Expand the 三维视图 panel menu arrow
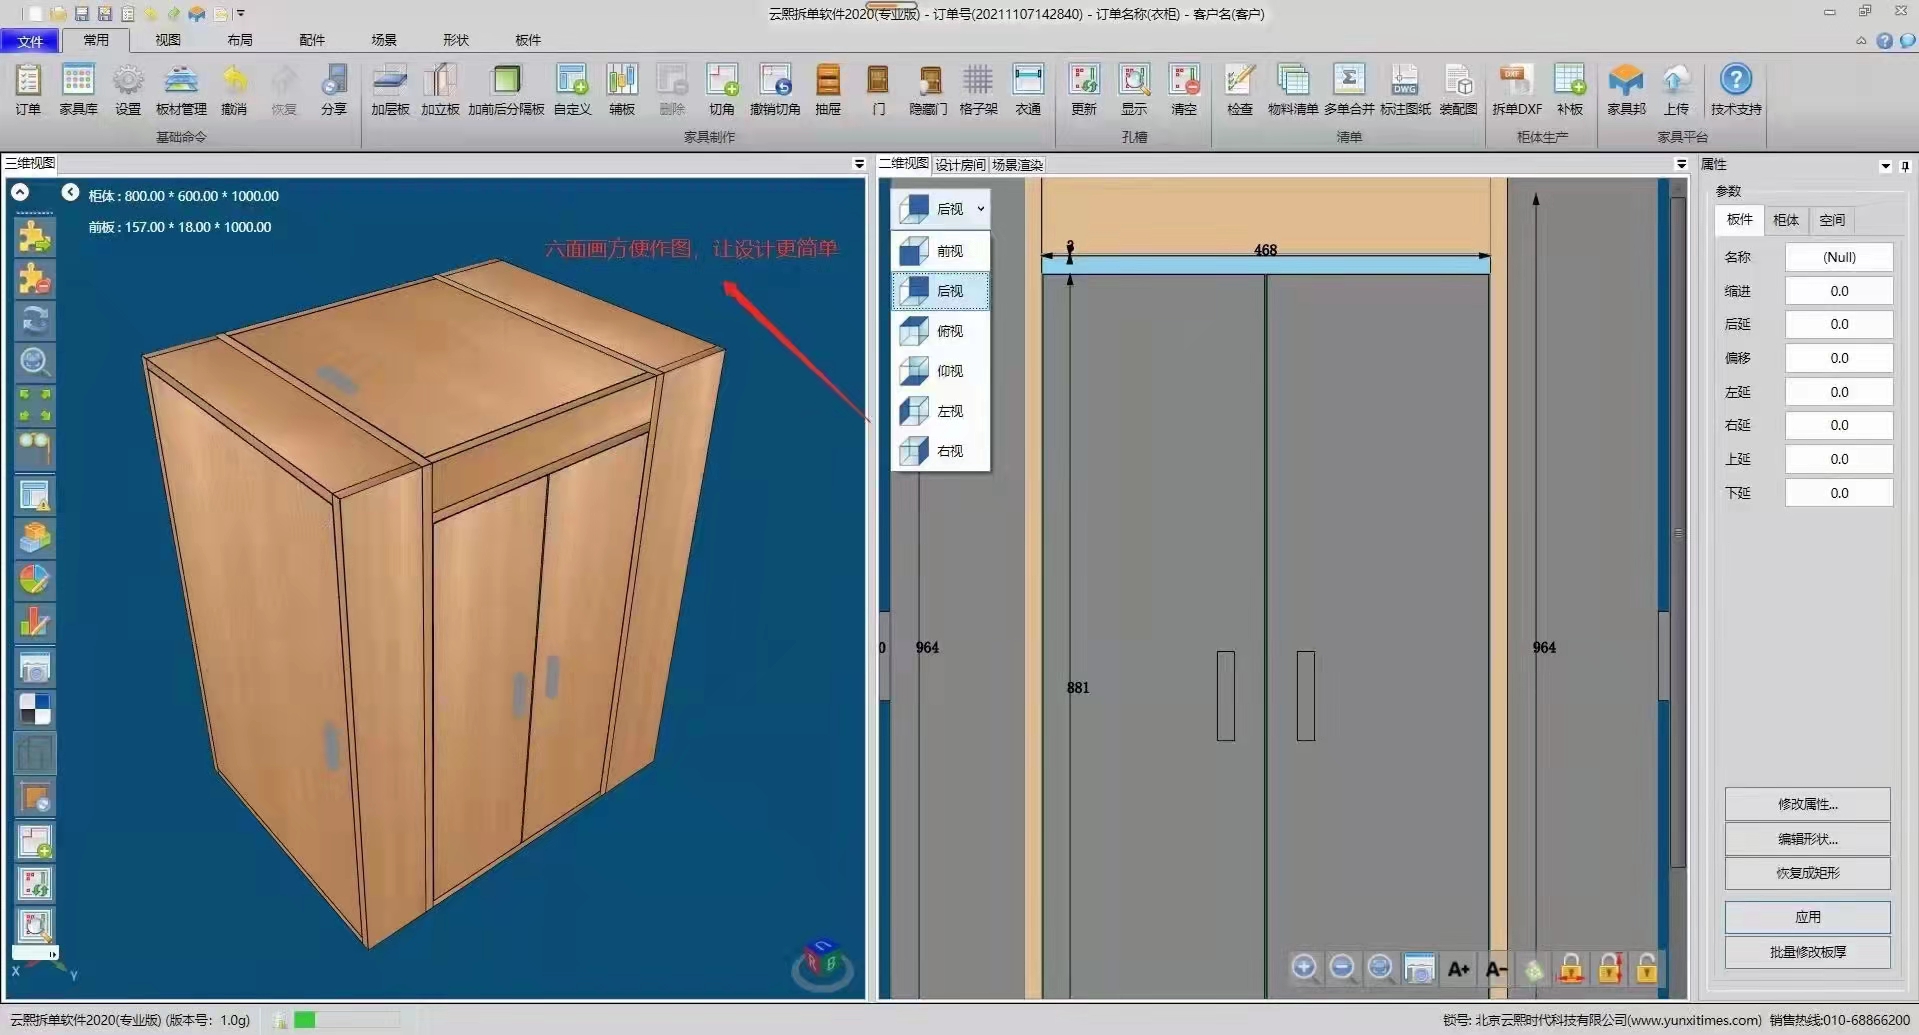Image resolution: width=1919 pixels, height=1035 pixels. (858, 164)
